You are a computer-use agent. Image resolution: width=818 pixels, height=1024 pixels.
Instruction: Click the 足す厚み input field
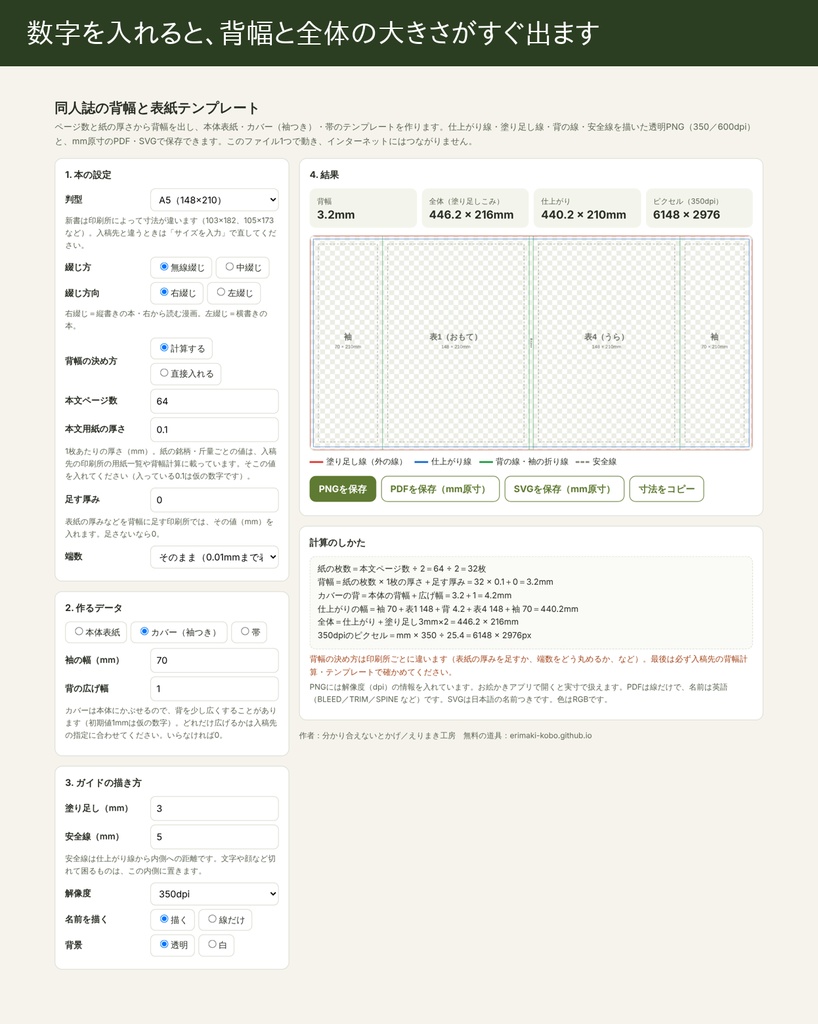pyautogui.click(x=214, y=500)
